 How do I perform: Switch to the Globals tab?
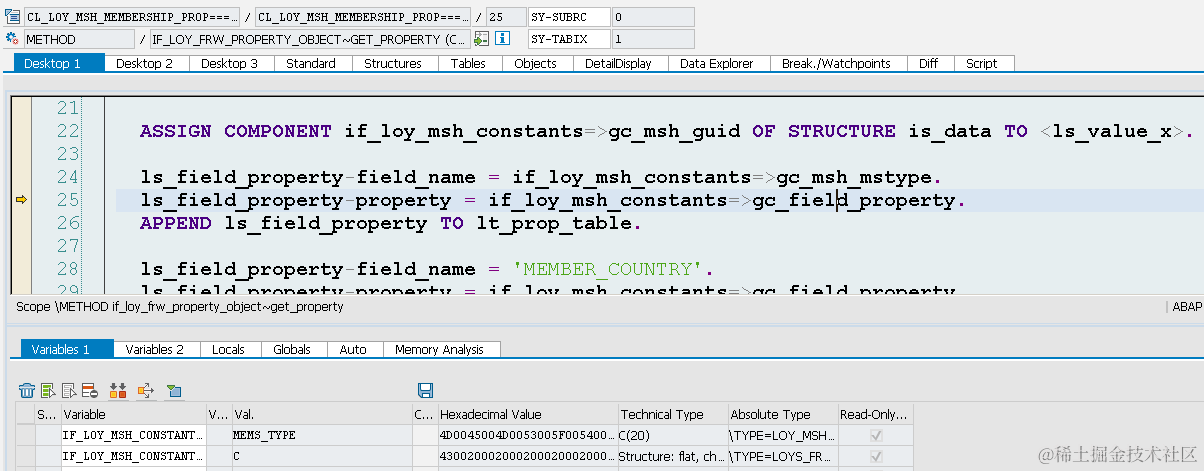(292, 349)
